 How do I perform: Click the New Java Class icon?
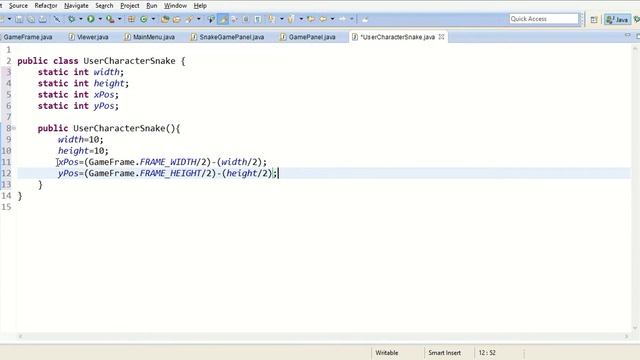click(144, 19)
